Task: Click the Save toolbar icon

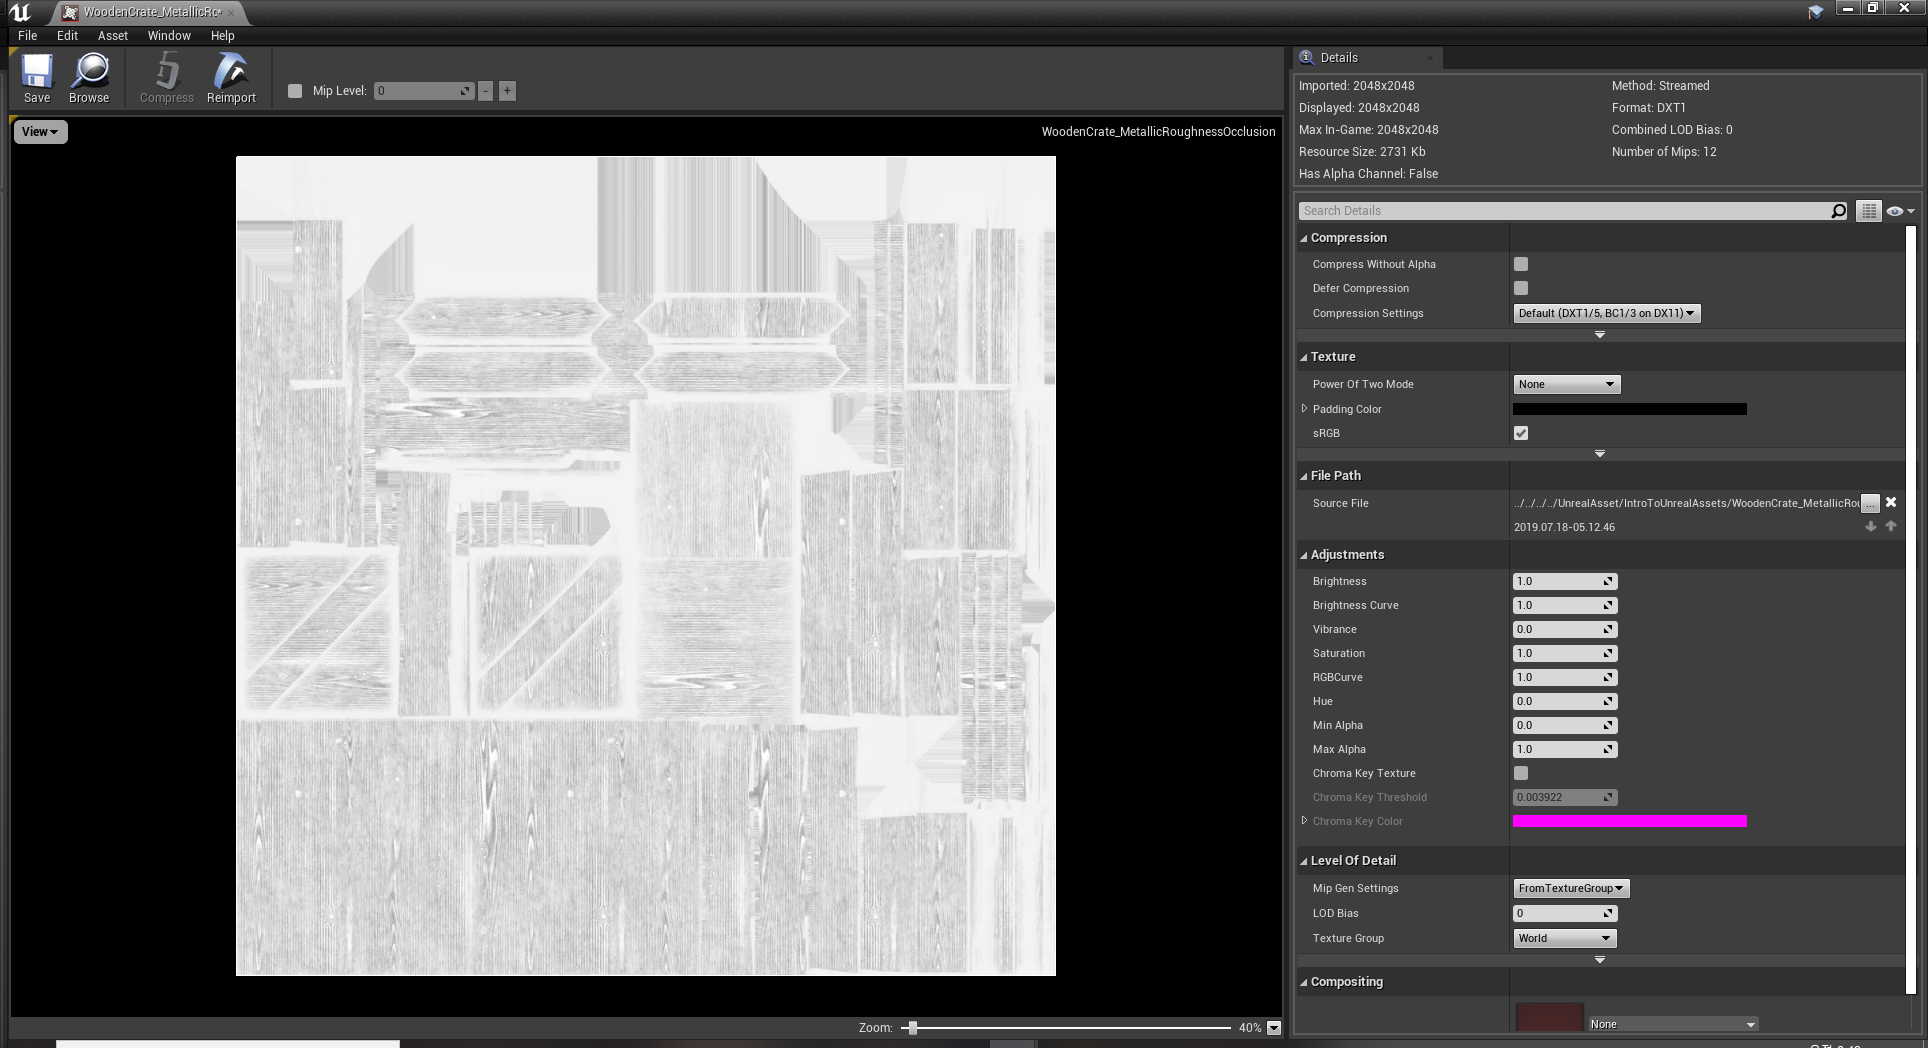Action: tap(37, 78)
